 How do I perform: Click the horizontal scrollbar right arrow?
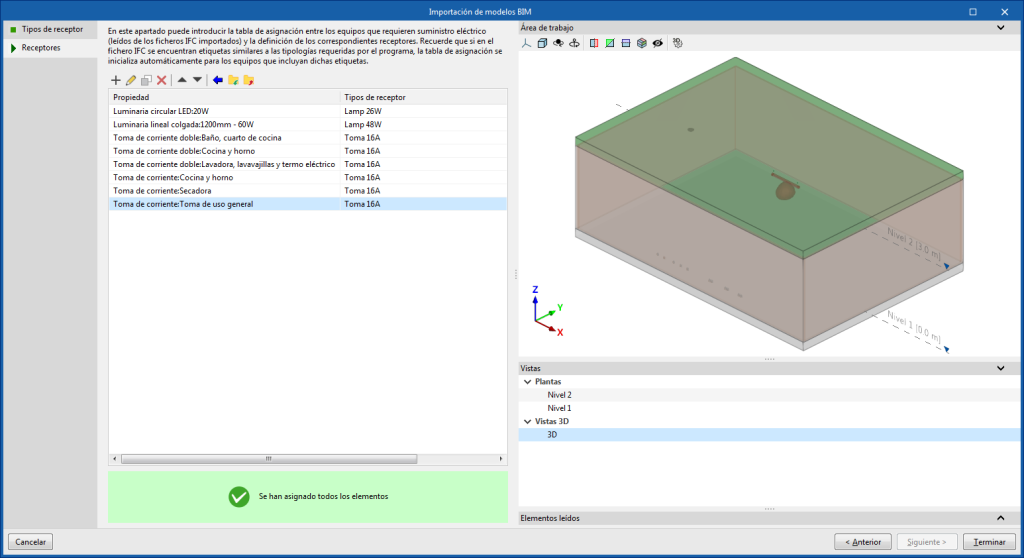tap(501, 459)
